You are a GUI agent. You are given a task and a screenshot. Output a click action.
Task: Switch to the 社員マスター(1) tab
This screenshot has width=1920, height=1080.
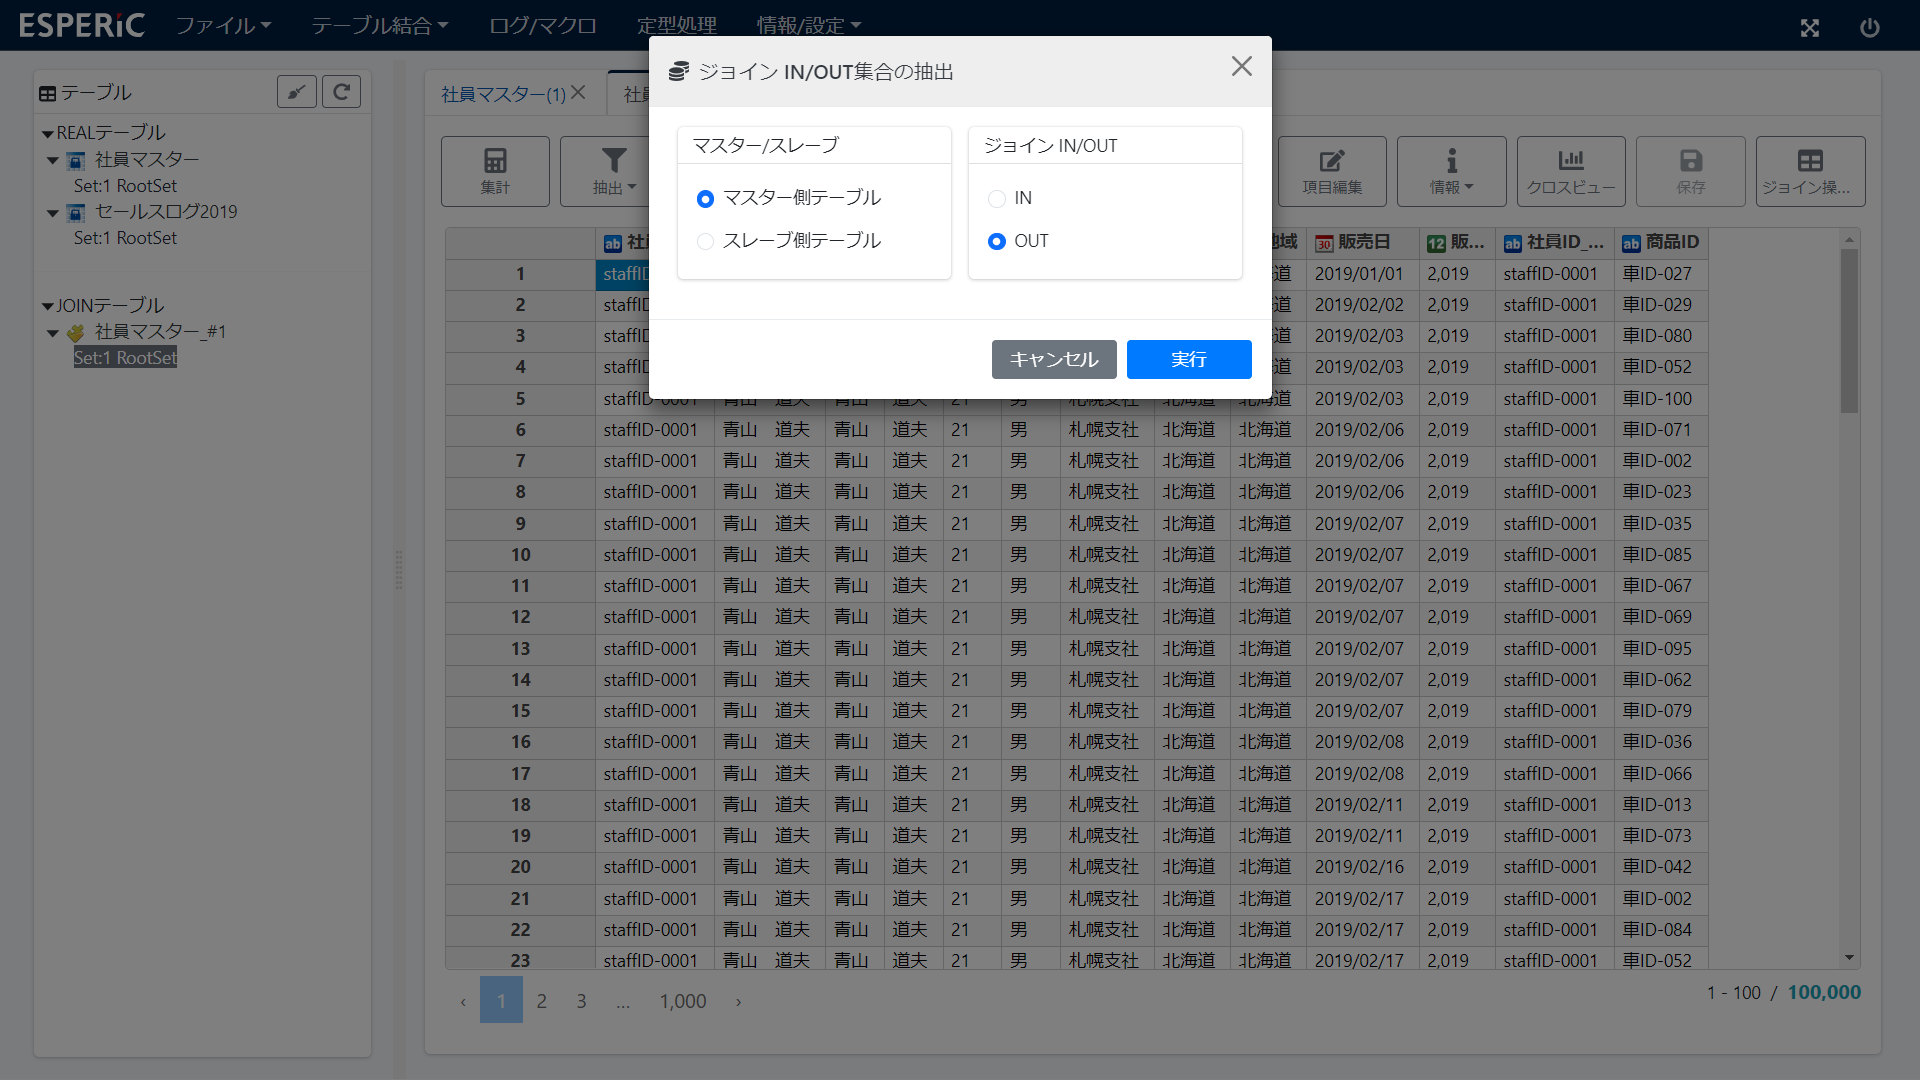(503, 94)
